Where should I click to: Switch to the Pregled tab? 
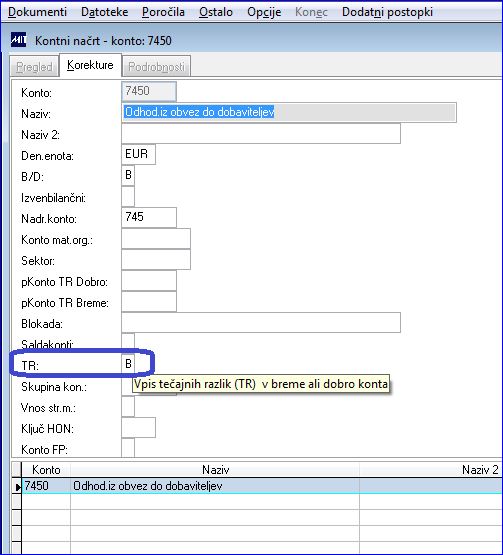point(34,66)
